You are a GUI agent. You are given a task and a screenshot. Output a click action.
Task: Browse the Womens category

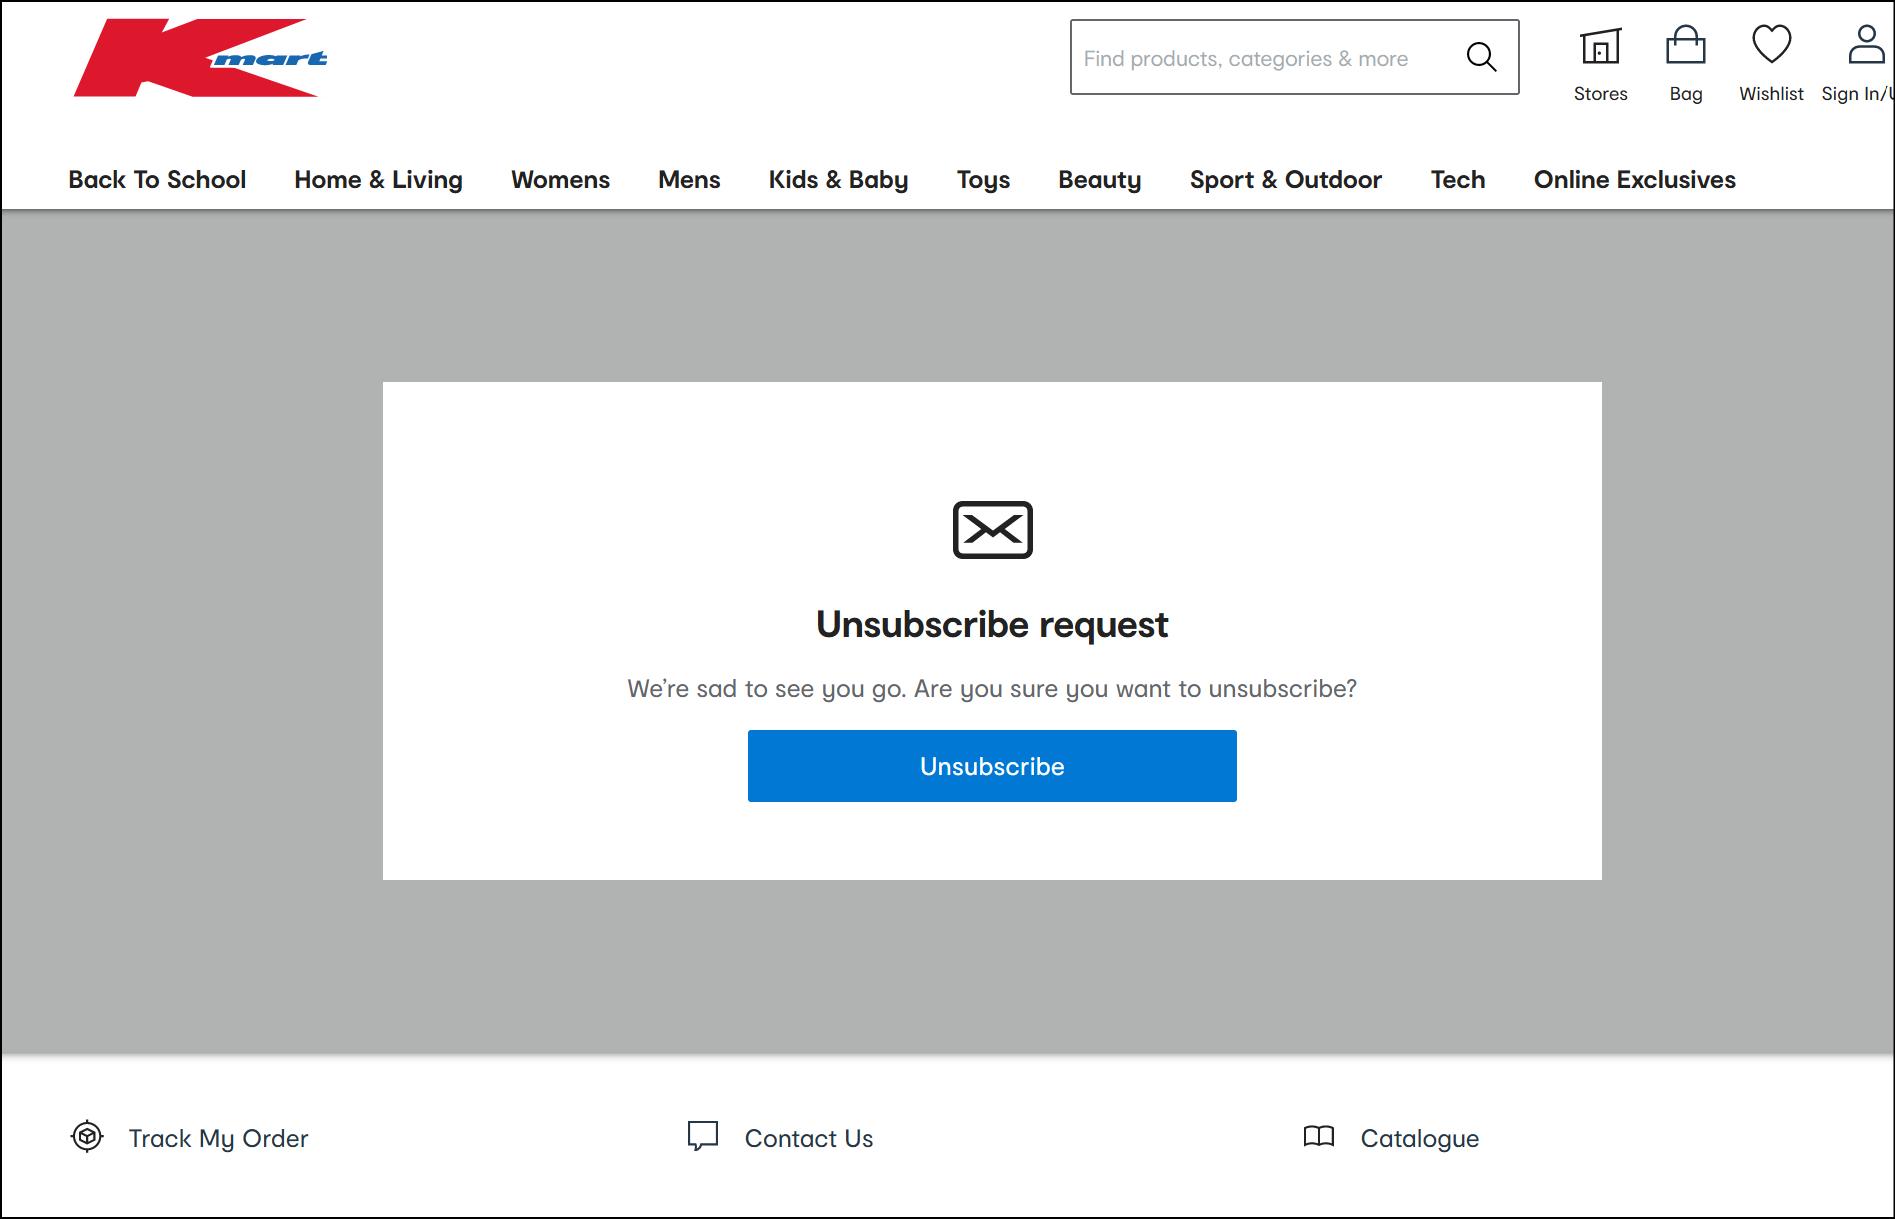(x=560, y=180)
